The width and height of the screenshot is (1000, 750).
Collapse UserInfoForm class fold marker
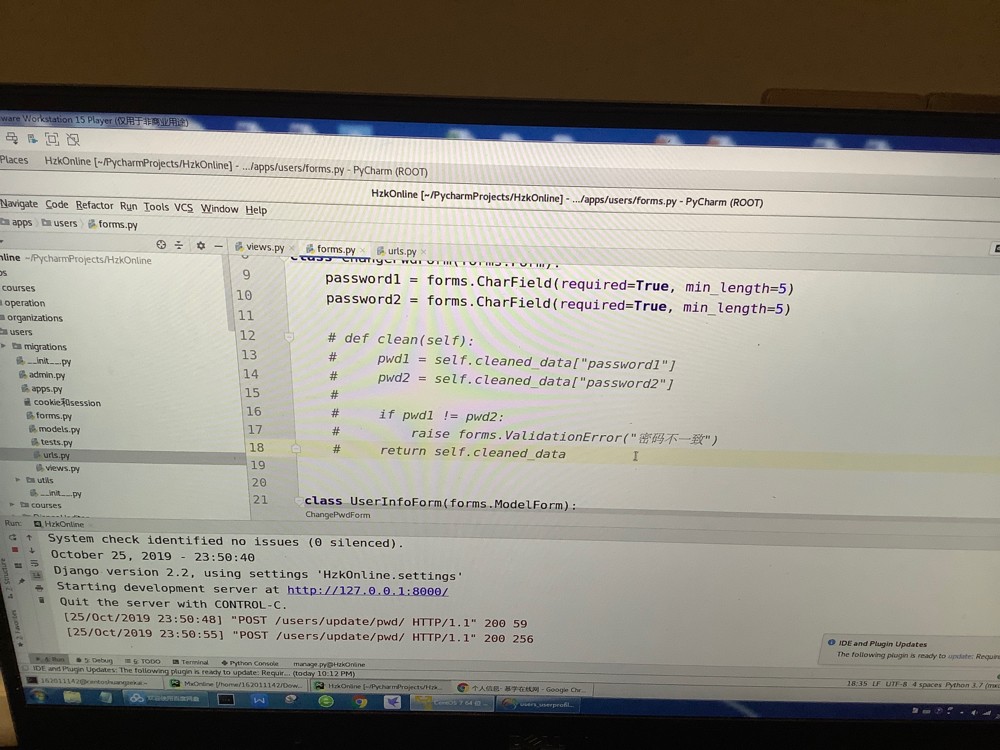pos(298,502)
